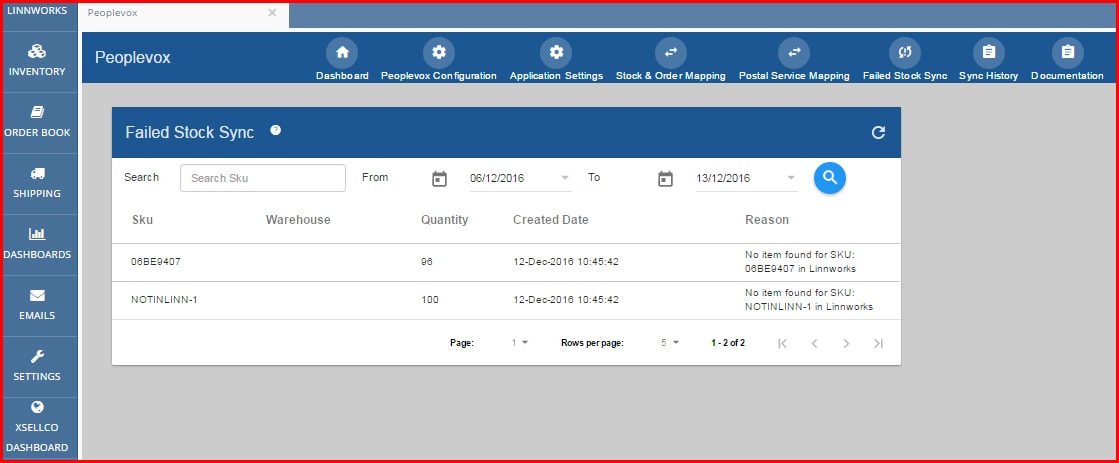Open the Inventory section in sidebar

click(37, 61)
